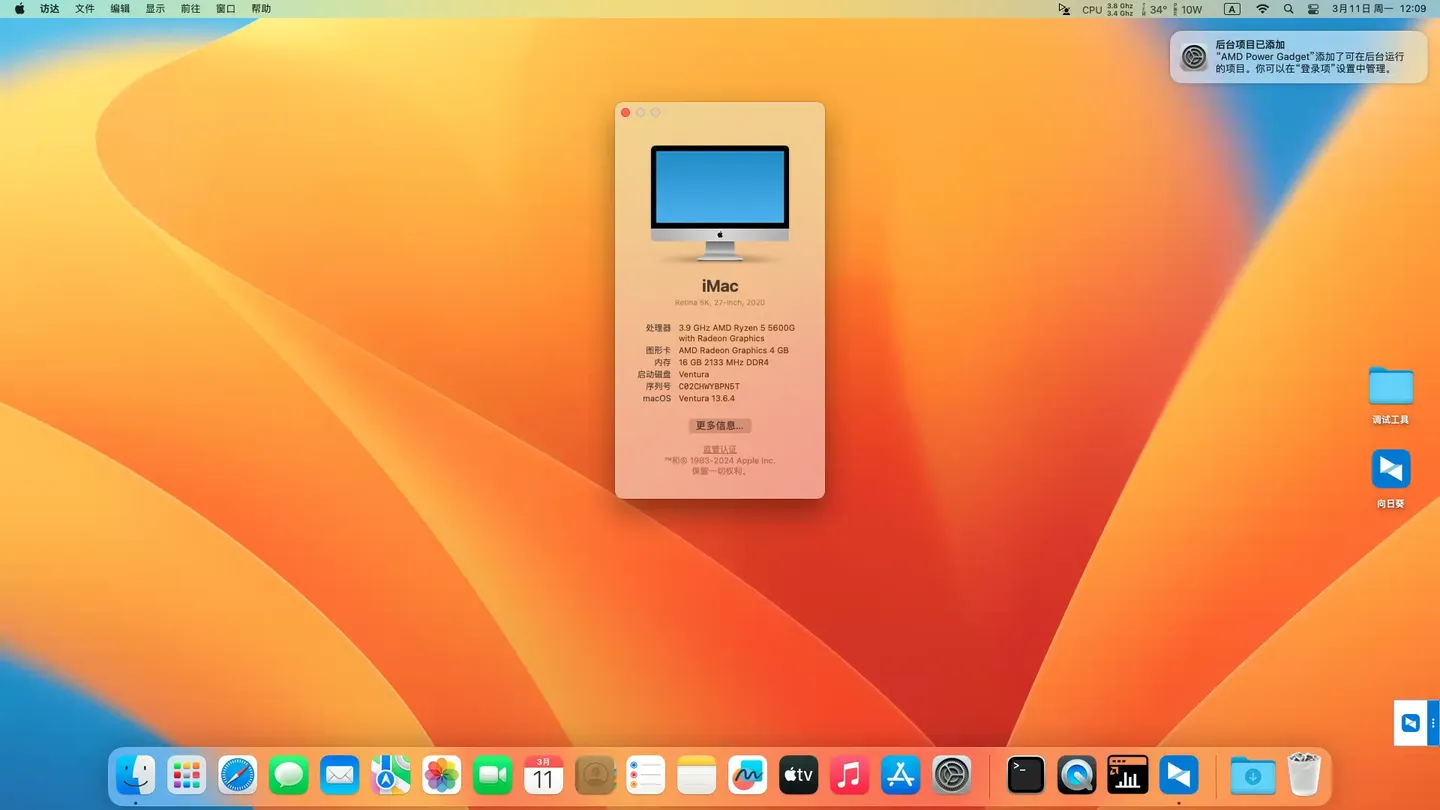Launch Safari from the Dock
Screen dimensions: 1440x810
coord(237,775)
